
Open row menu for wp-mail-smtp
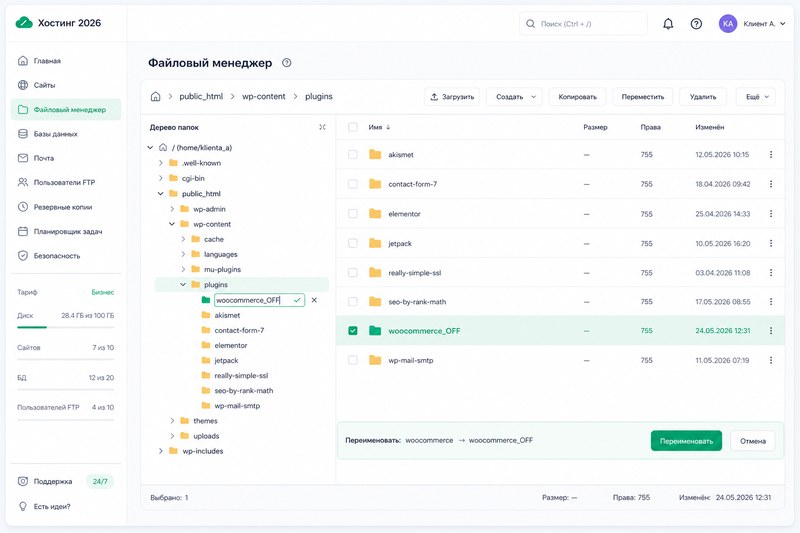771,361
